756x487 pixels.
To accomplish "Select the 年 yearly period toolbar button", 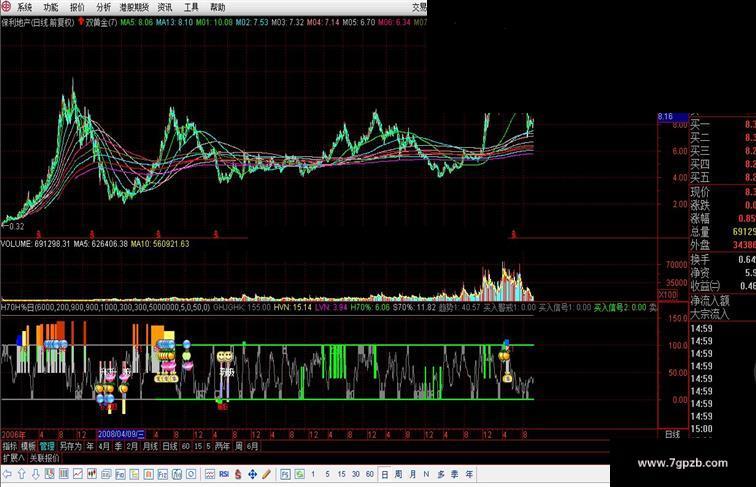I will coord(469,474).
